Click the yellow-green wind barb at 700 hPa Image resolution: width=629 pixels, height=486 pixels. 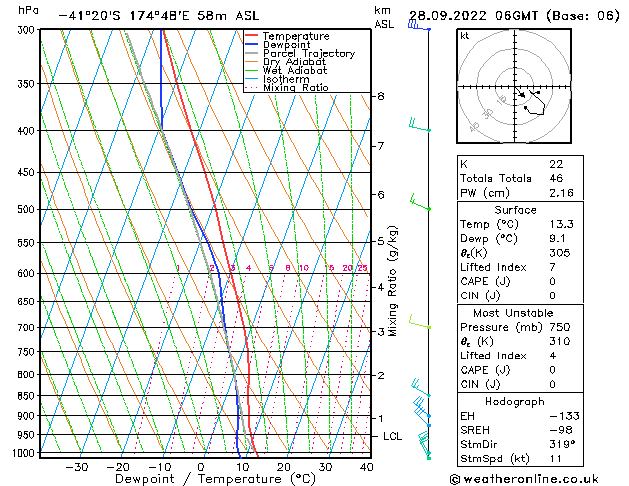[x=420, y=322]
